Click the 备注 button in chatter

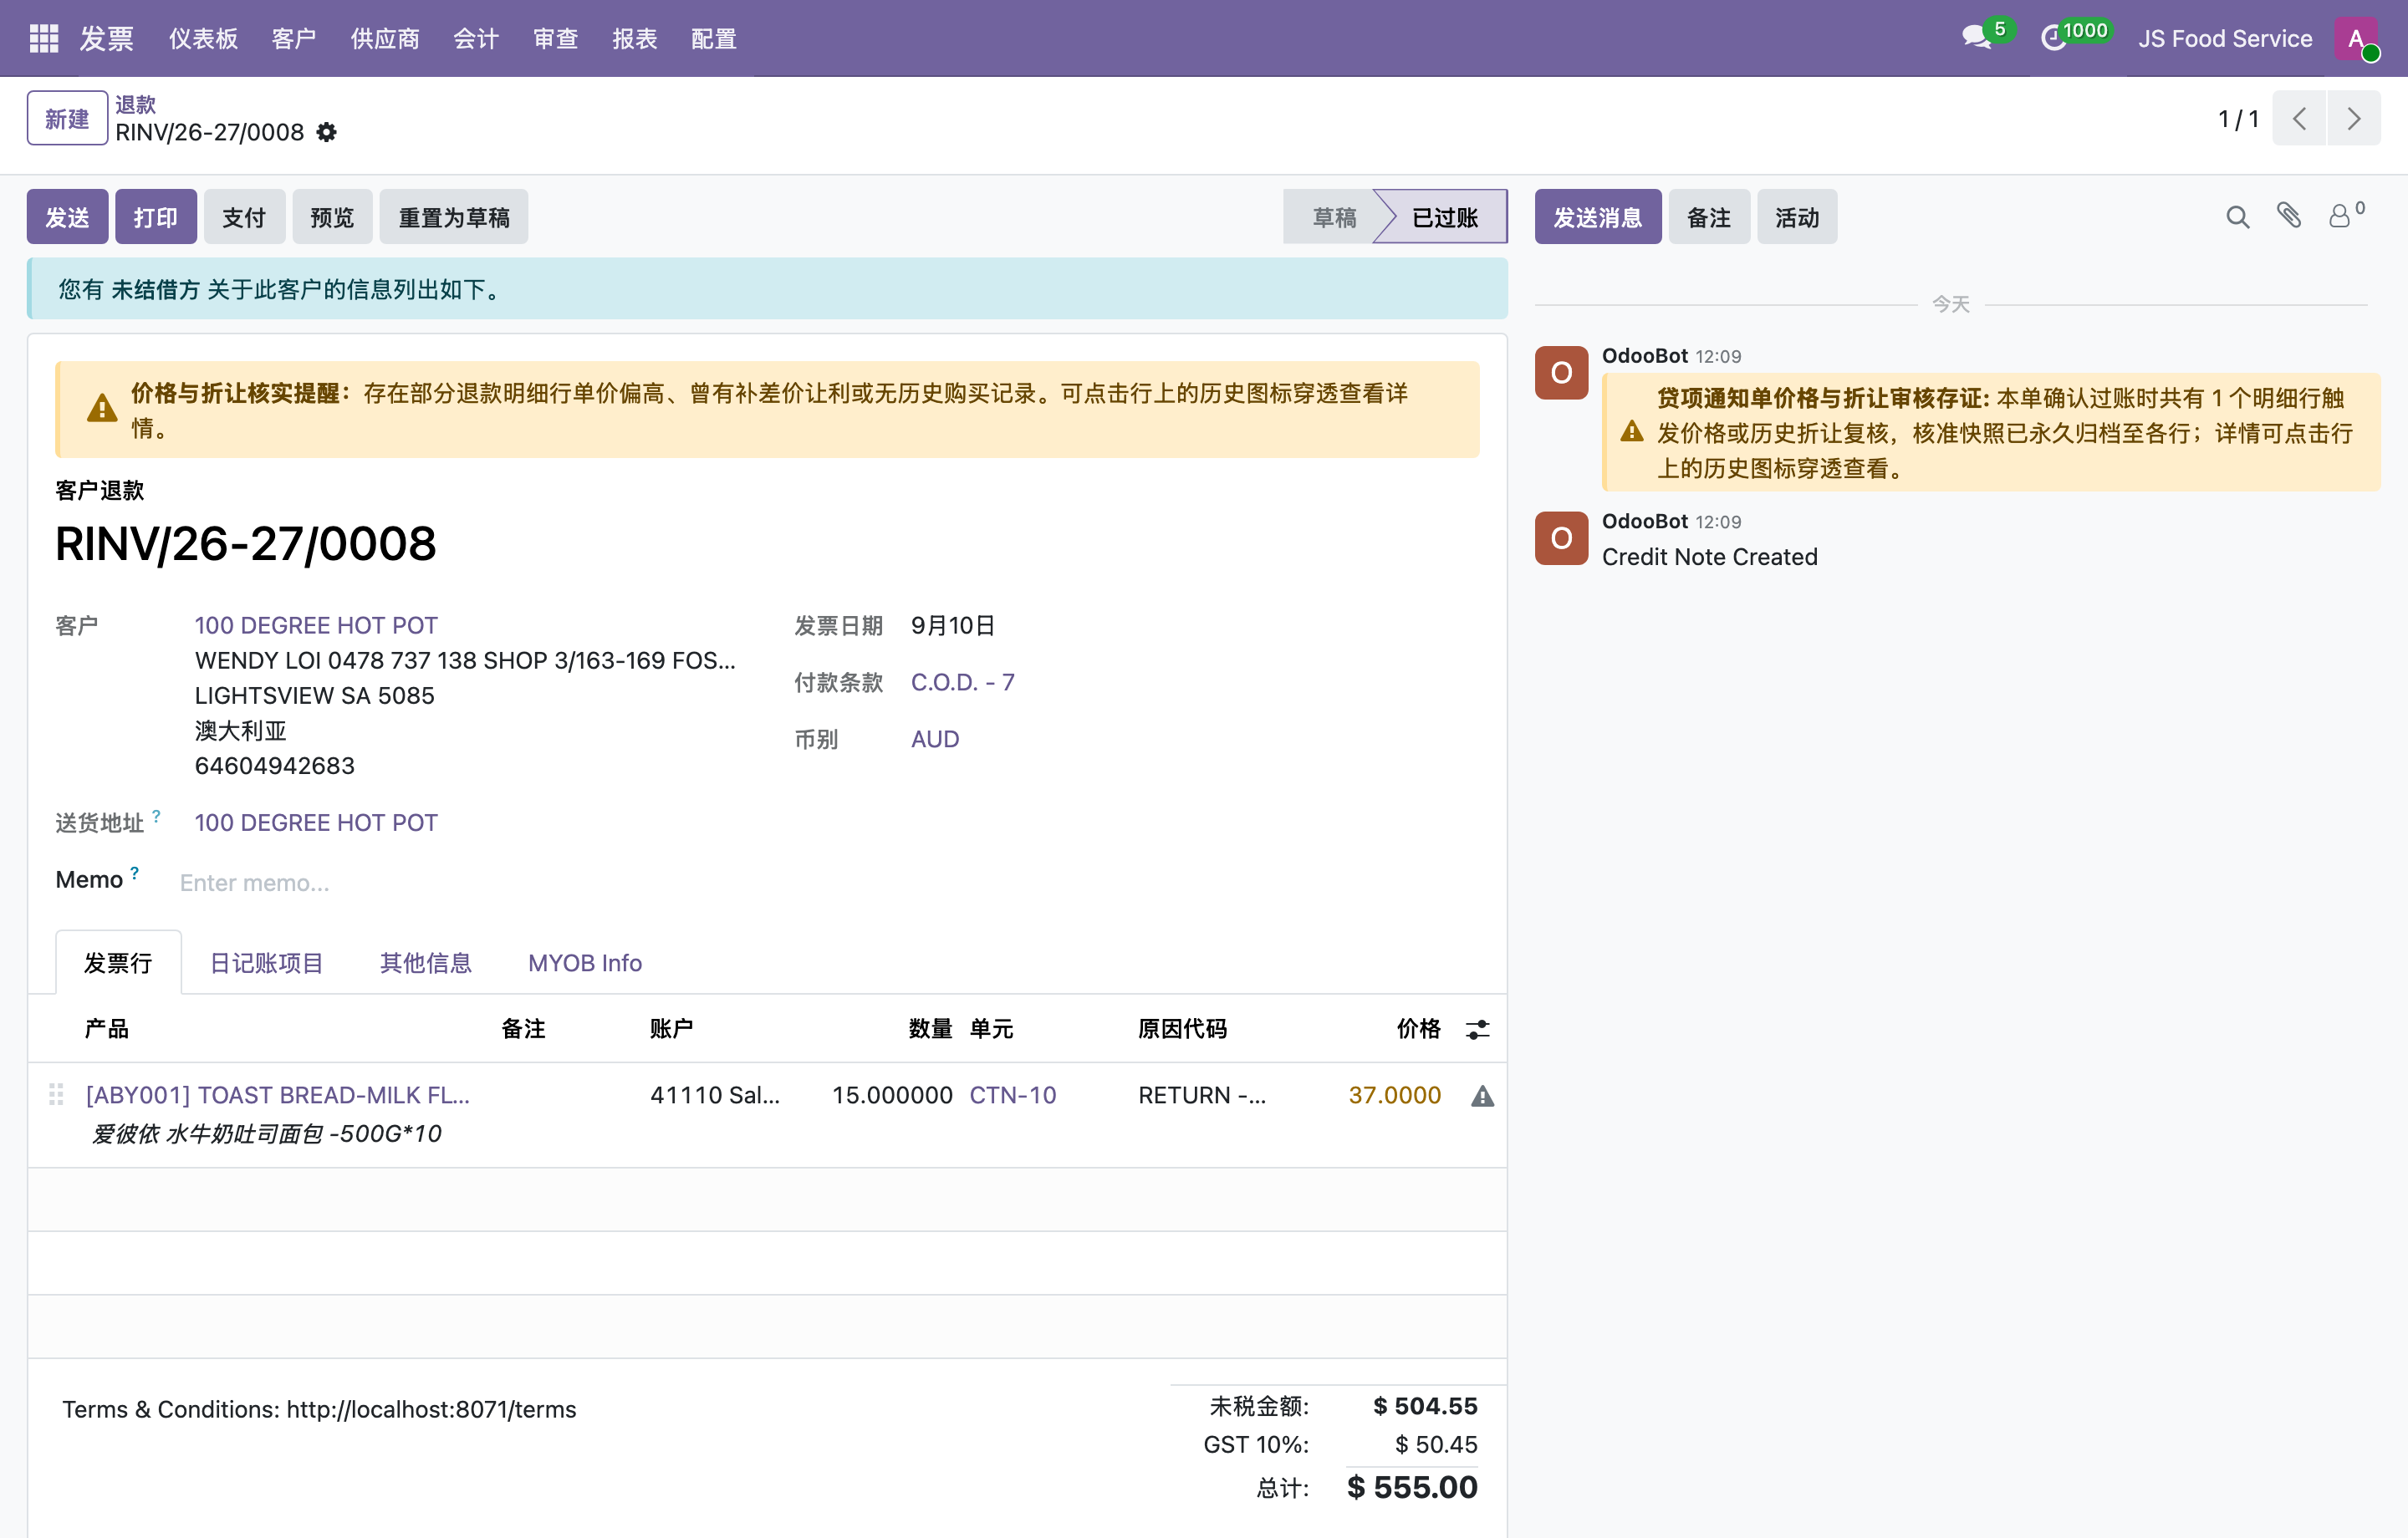click(x=1709, y=217)
